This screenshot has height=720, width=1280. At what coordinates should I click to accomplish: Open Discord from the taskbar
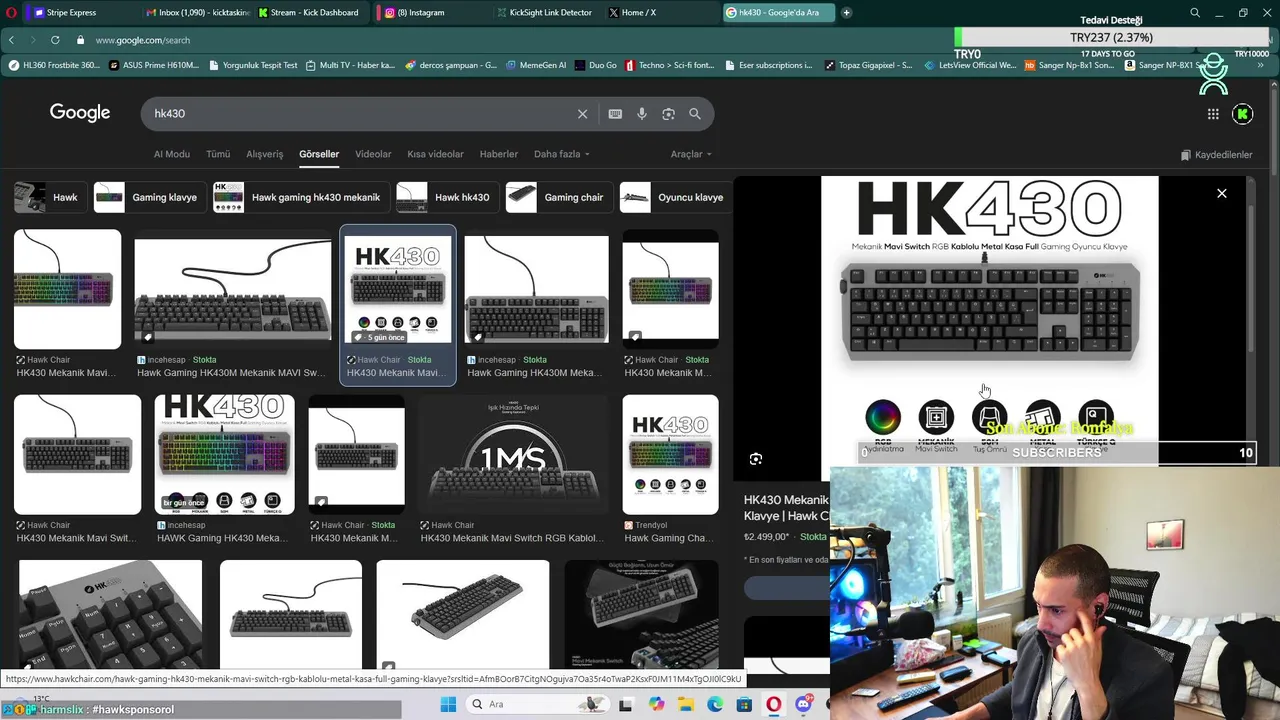coord(803,704)
